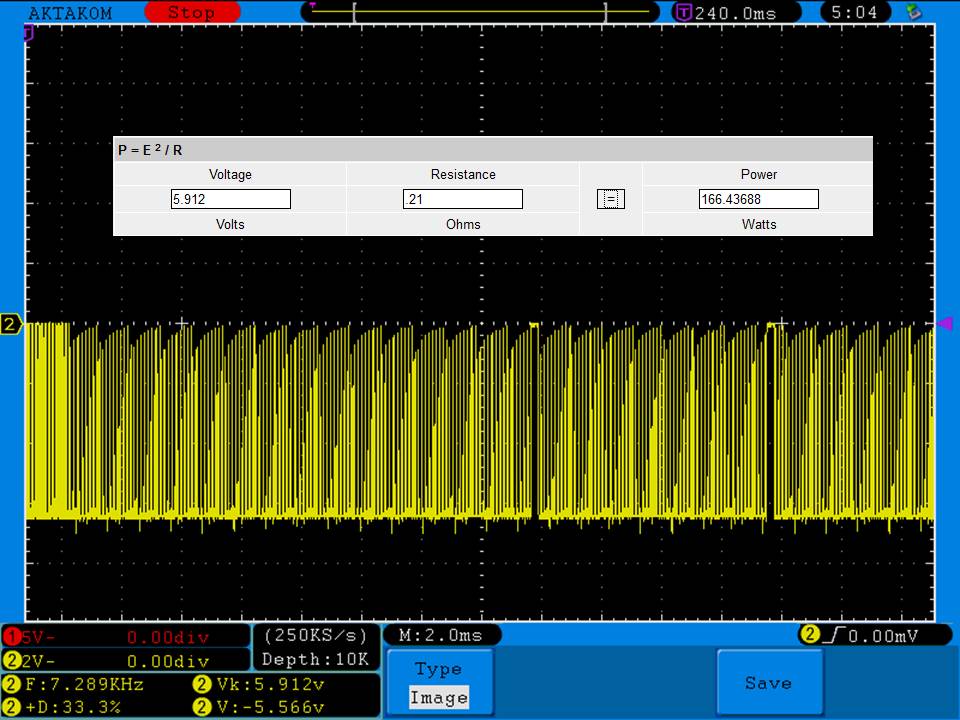Viewport: 960px width, 720px height.
Task: Select the Power result field
Action: click(758, 199)
